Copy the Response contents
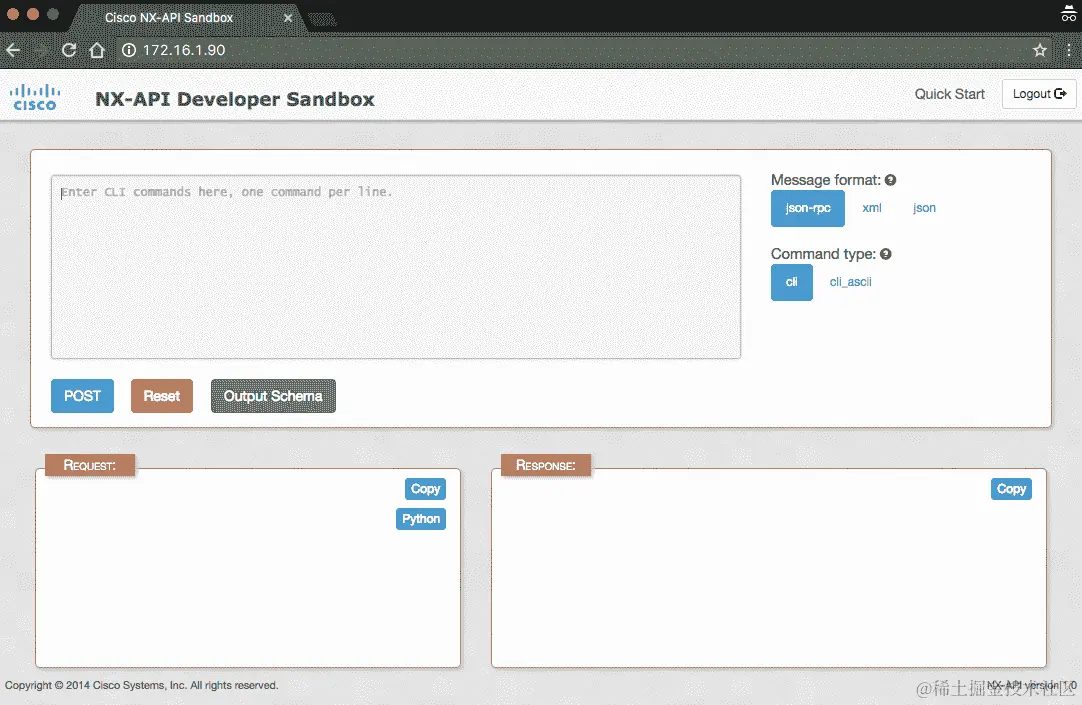Image resolution: width=1082 pixels, height=705 pixels. (x=1011, y=489)
